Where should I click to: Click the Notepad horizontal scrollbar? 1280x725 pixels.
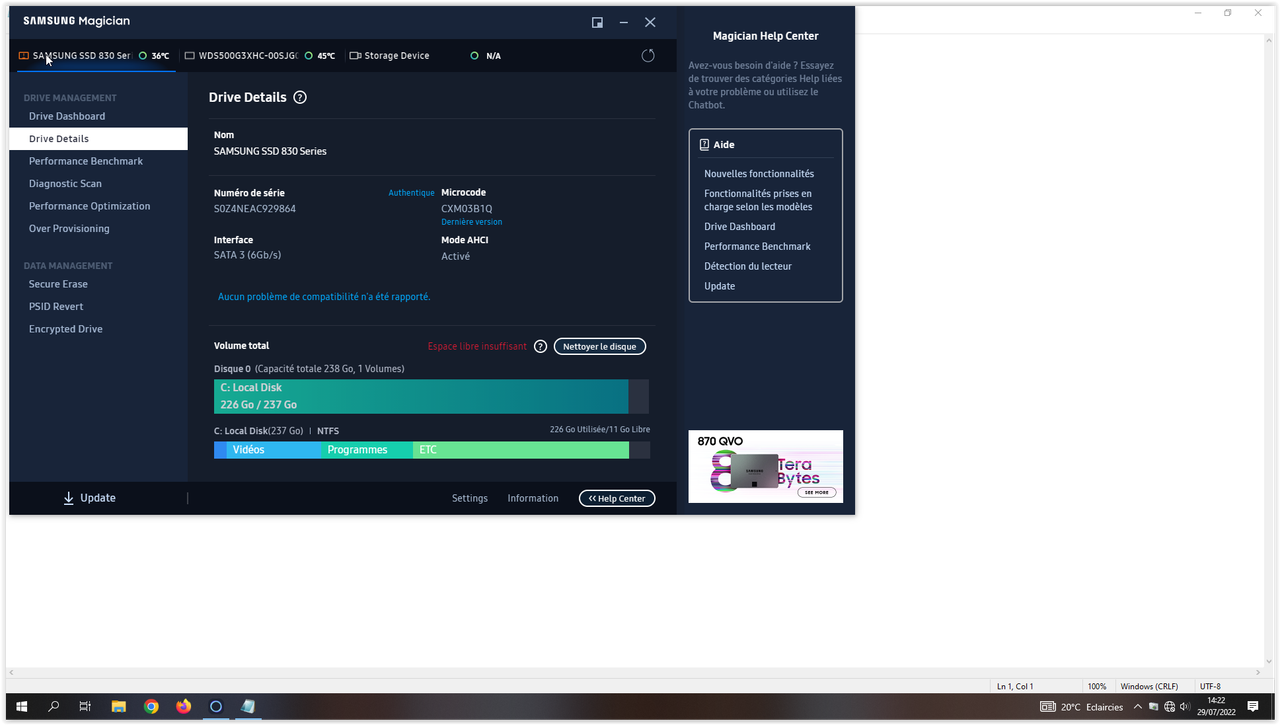[x=637, y=673]
